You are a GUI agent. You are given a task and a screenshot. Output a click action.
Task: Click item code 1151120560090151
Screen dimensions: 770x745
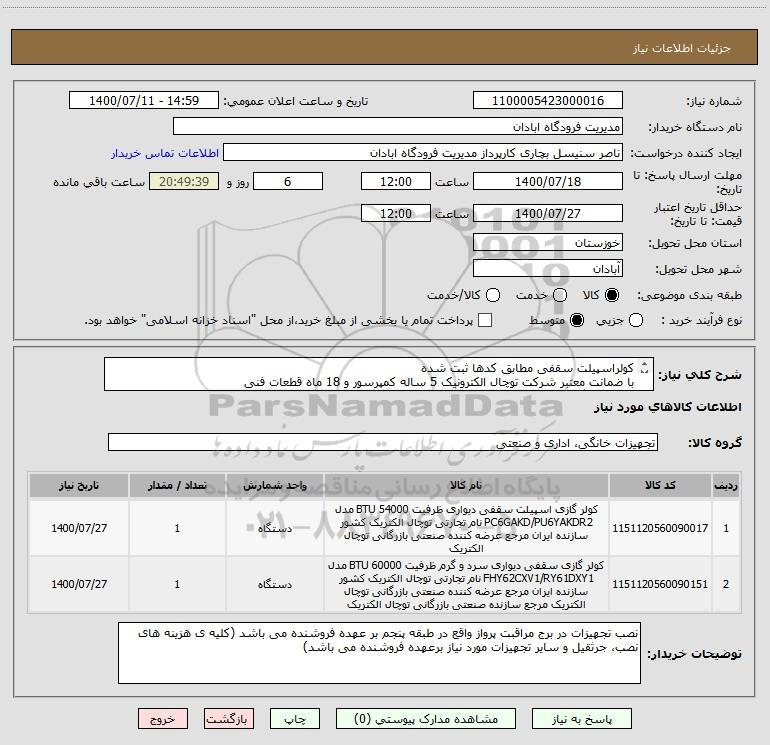(660, 584)
